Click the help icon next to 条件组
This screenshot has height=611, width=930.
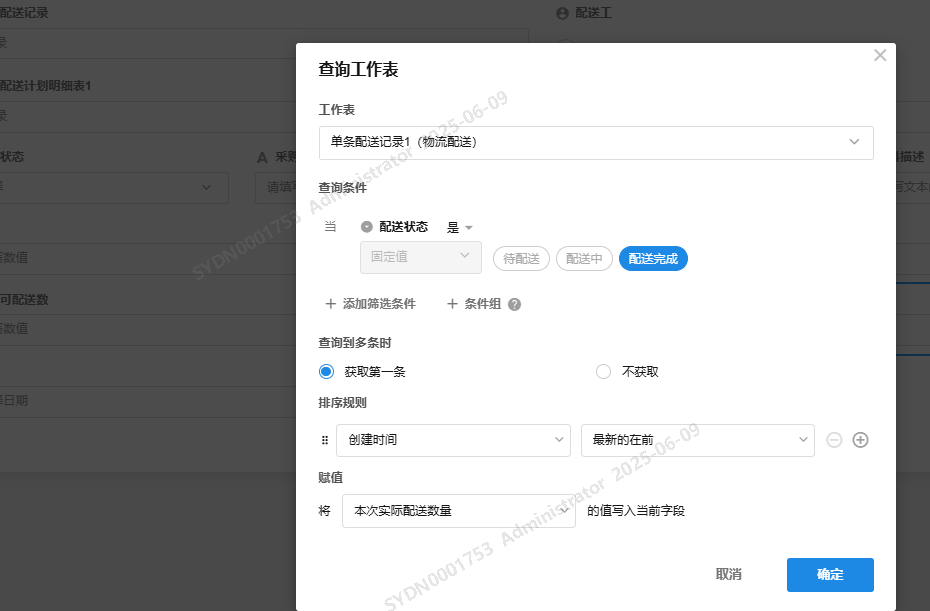point(515,304)
